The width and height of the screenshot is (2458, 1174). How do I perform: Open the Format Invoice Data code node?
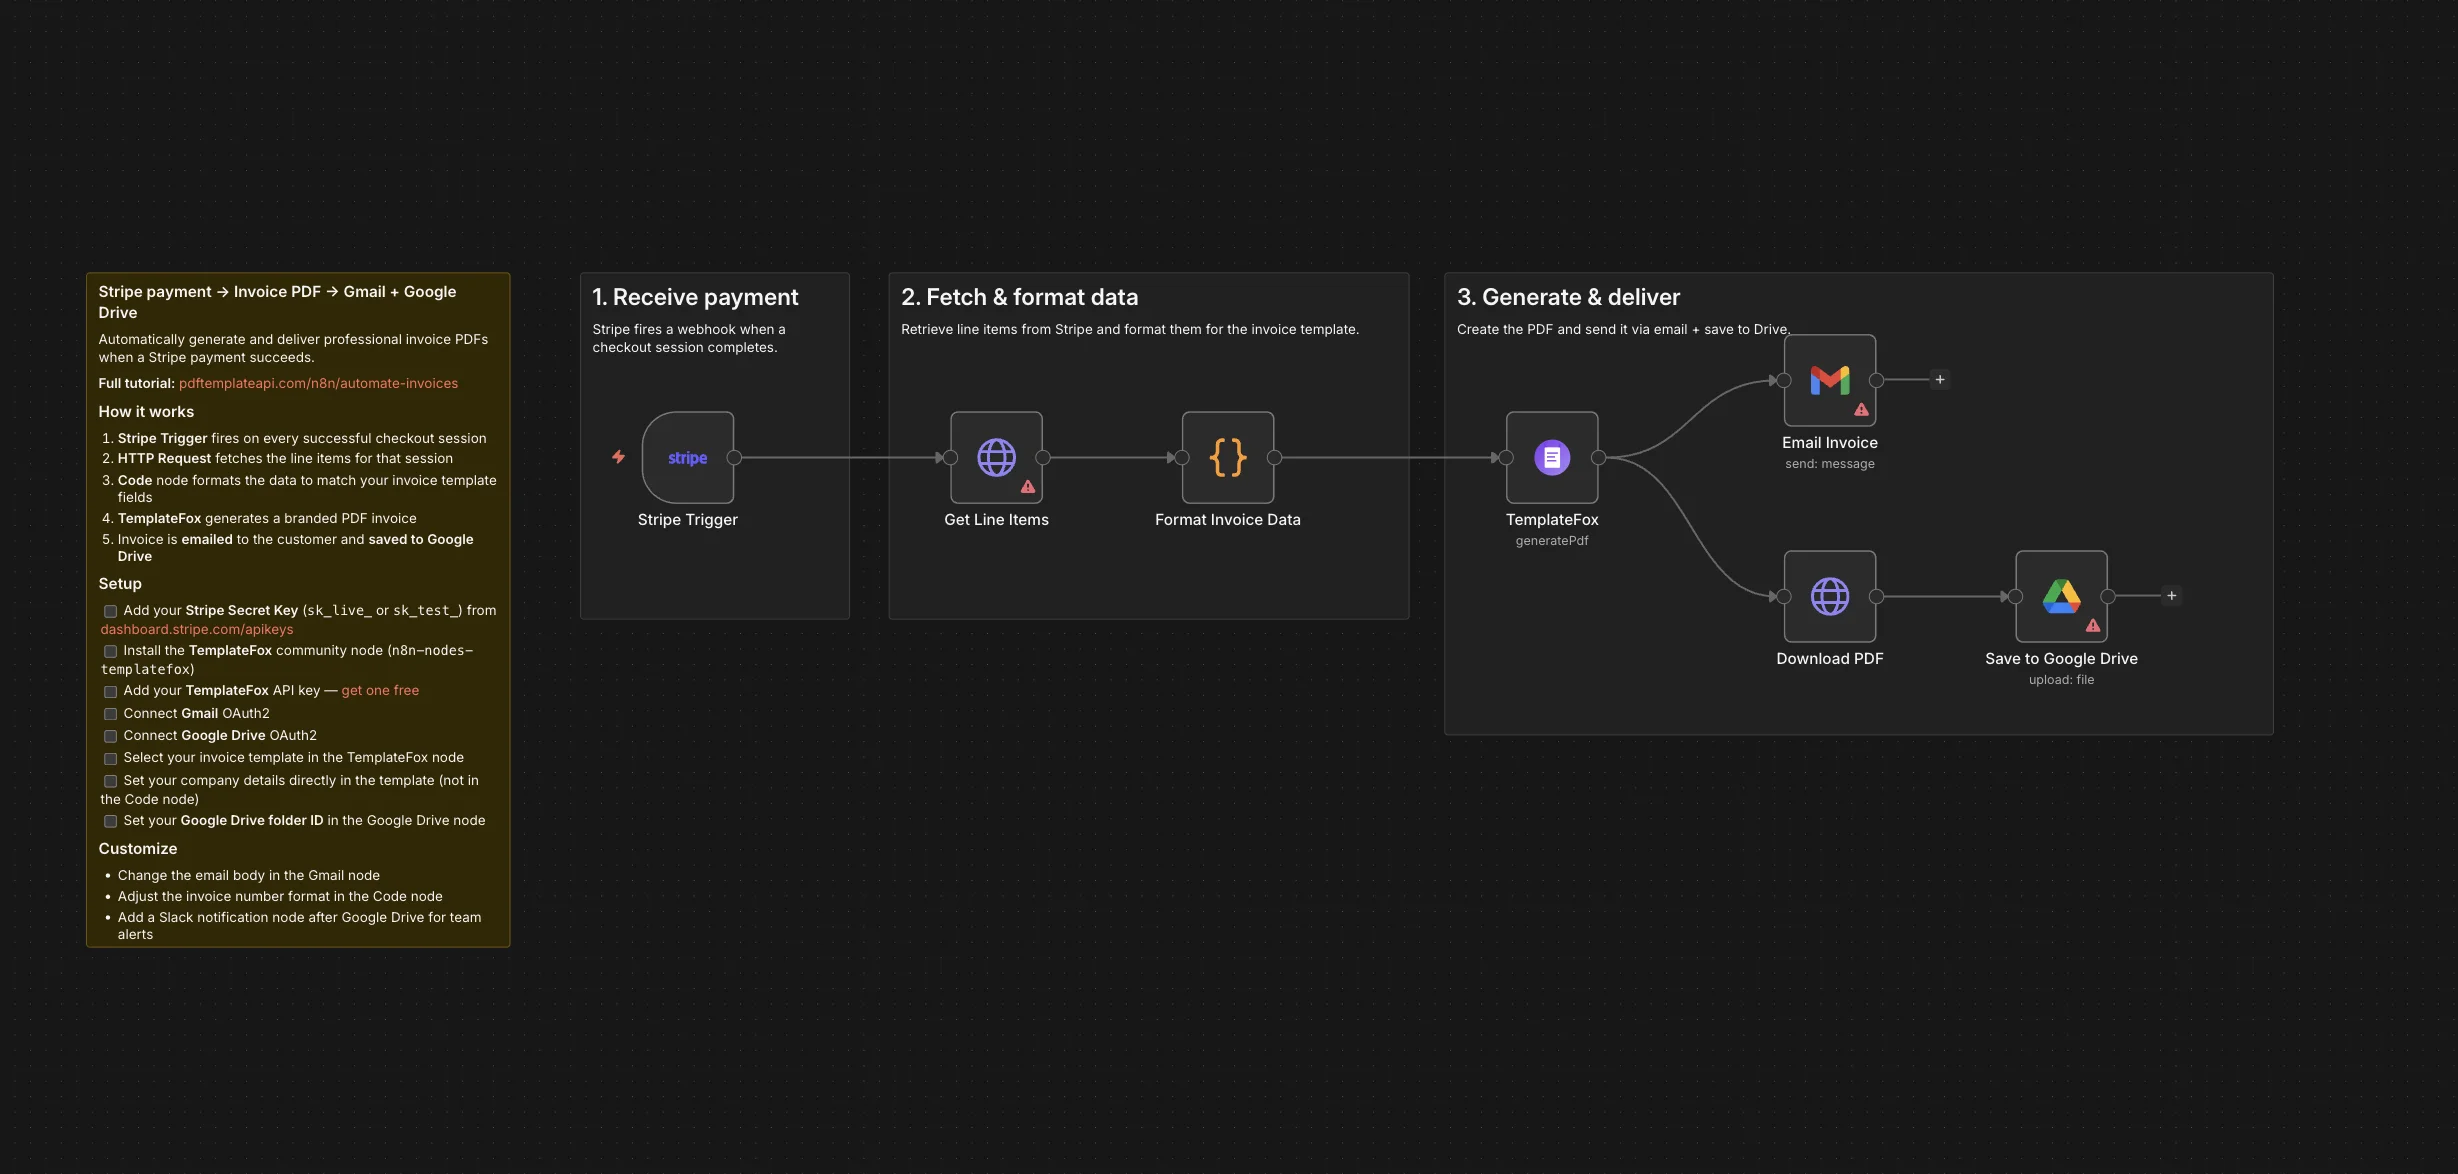tap(1228, 457)
